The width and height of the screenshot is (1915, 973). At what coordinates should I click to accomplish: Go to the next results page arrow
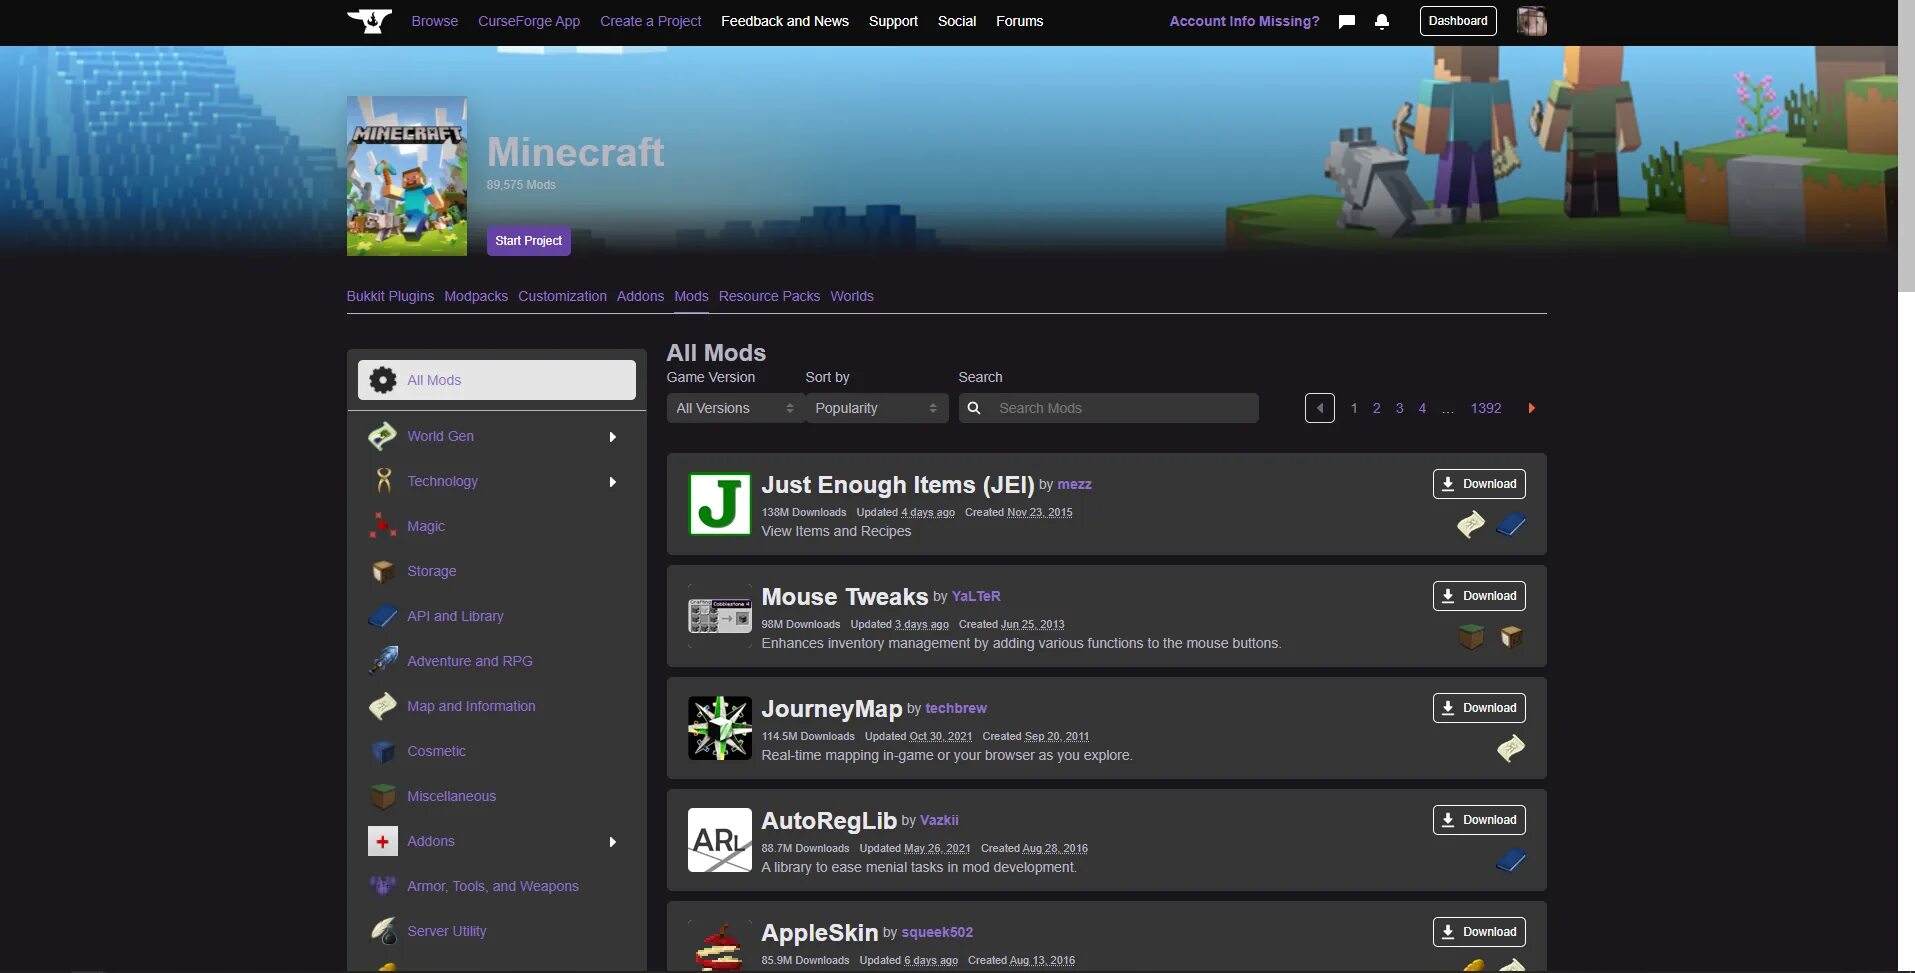pos(1531,408)
